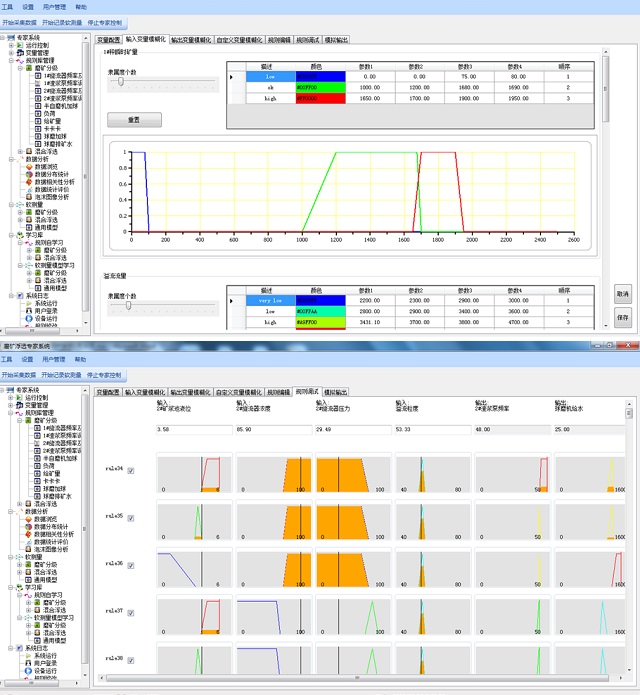
Task: Click 泡沫图像分析 icon in lower window tree
Action: tap(30, 549)
